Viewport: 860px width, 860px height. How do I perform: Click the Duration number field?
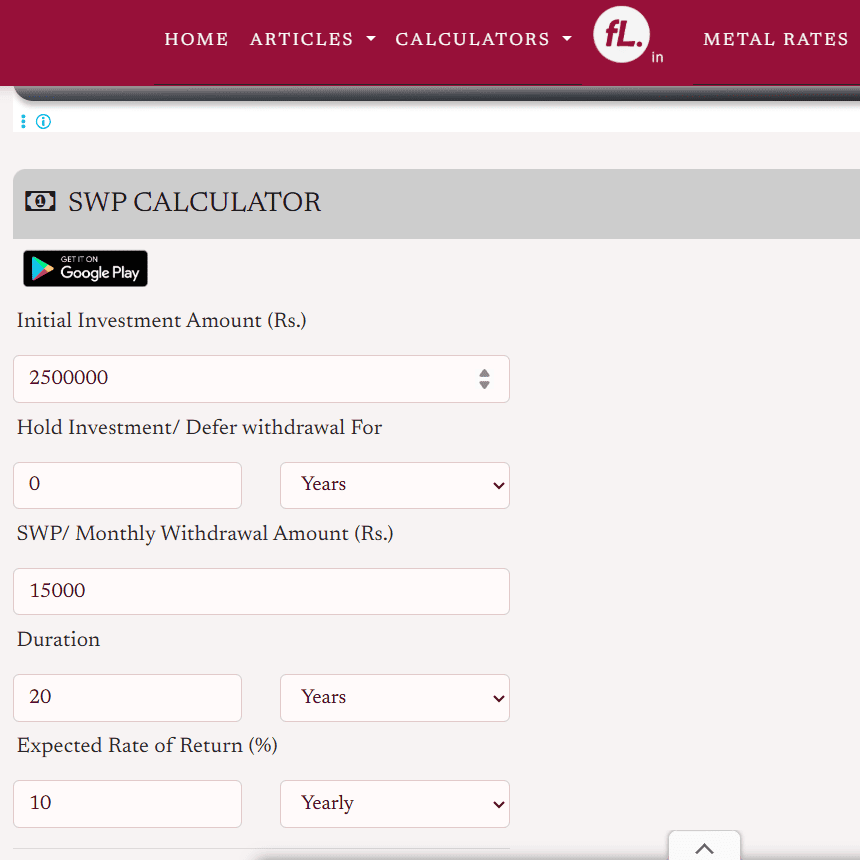127,698
